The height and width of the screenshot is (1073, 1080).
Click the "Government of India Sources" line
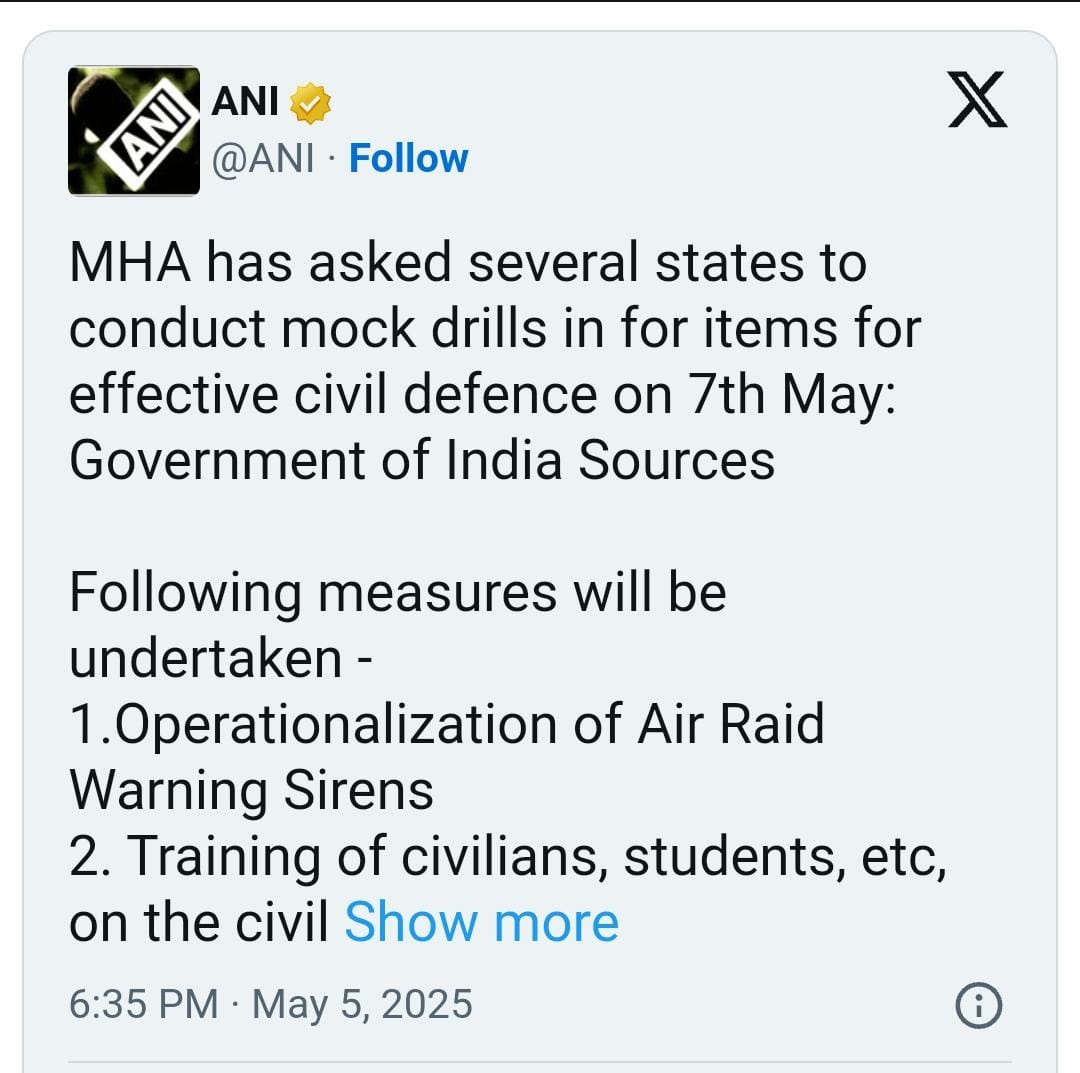(421, 461)
